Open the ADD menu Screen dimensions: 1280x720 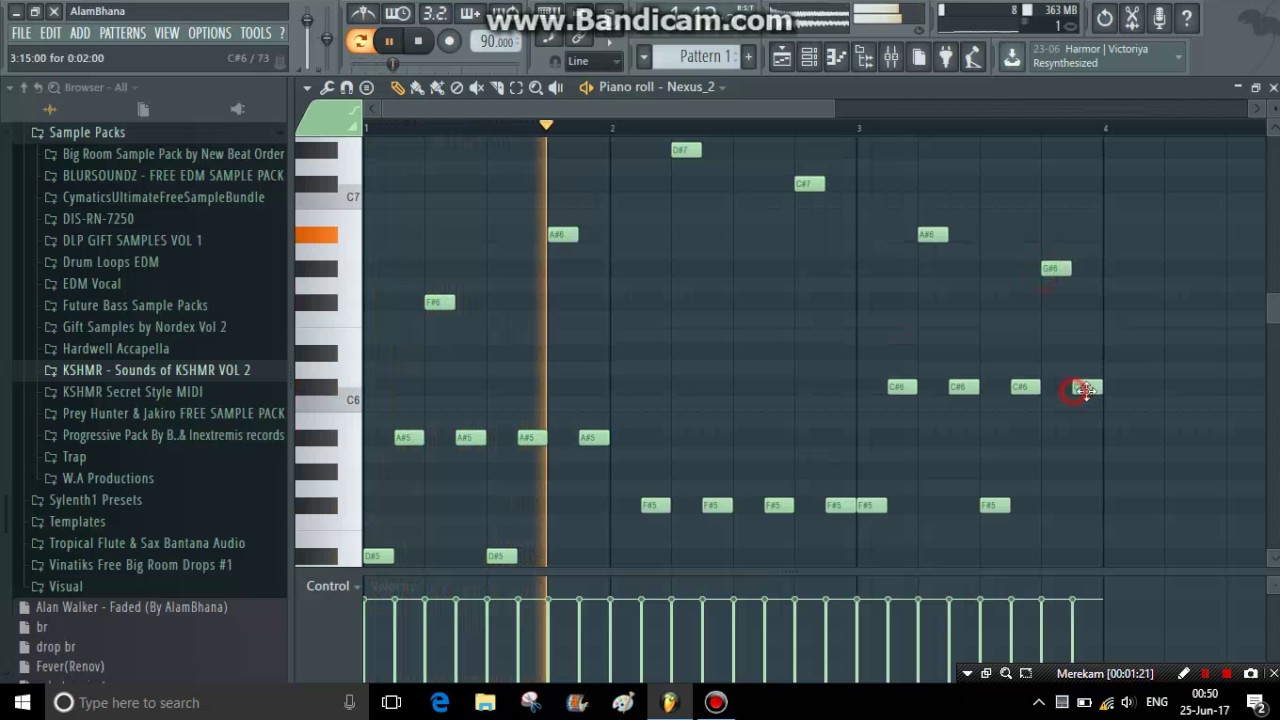click(80, 33)
